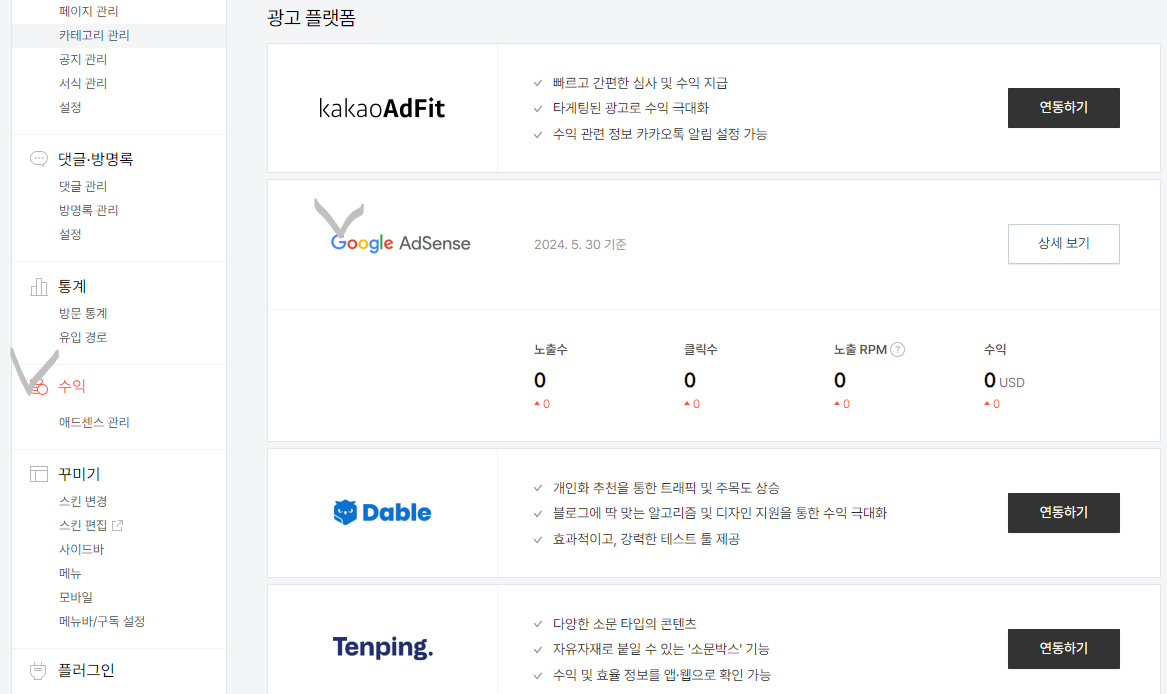Click 빠르고 간편한 심사 및 수익 지급 text

(640, 83)
